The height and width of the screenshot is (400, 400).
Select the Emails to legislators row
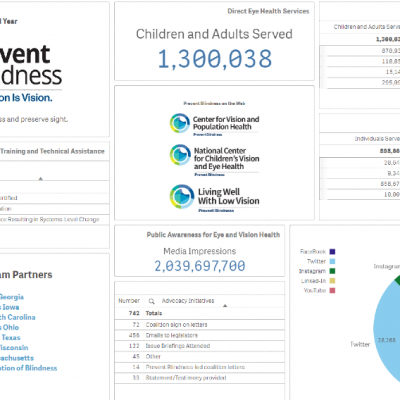(x=200, y=335)
